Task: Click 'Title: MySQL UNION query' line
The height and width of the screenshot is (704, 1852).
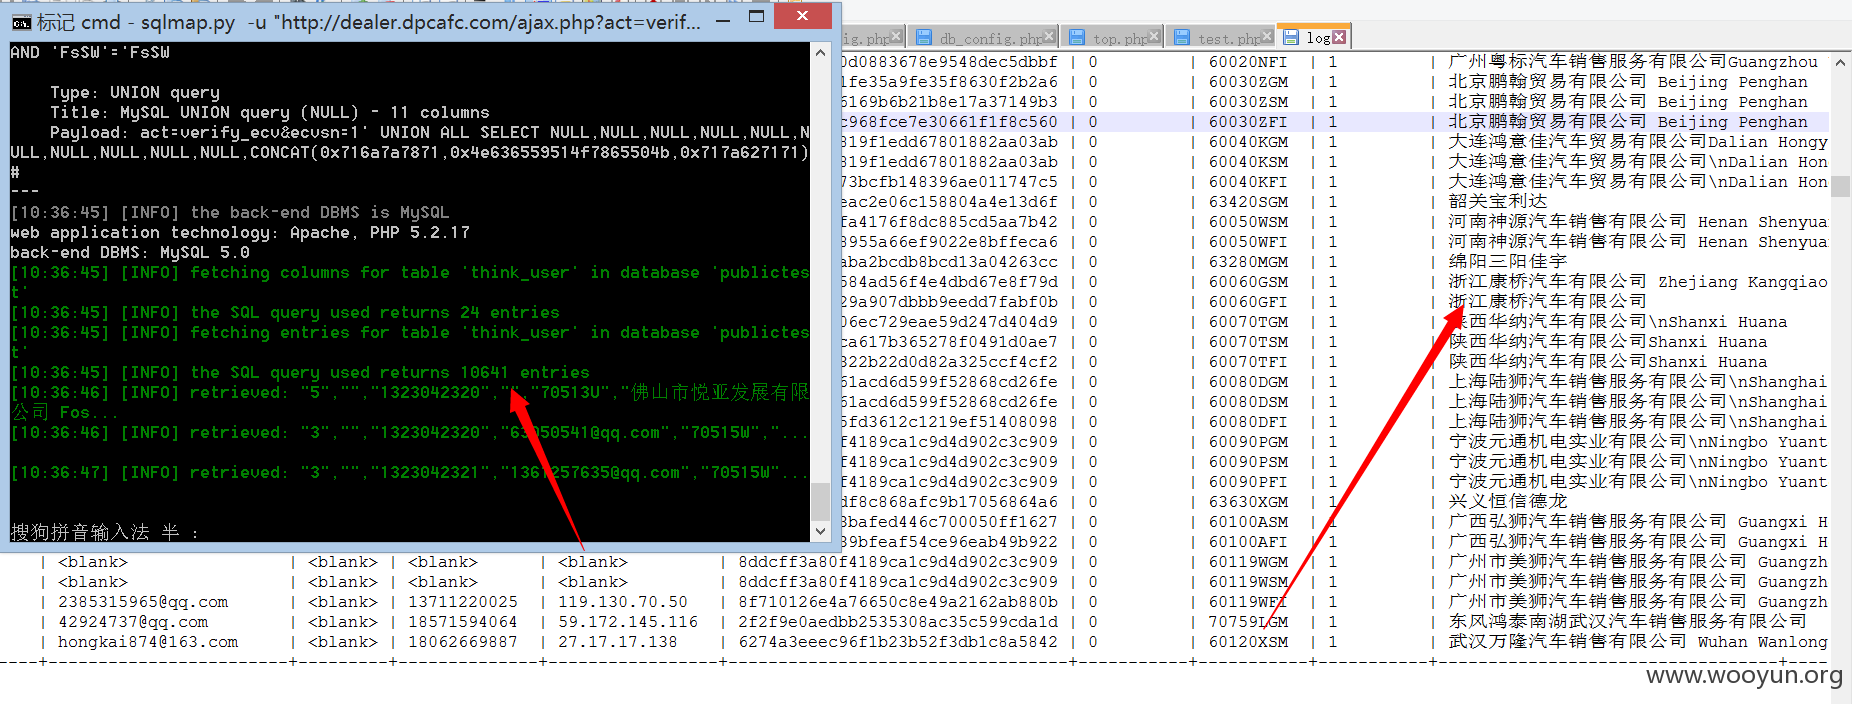Action: [270, 112]
